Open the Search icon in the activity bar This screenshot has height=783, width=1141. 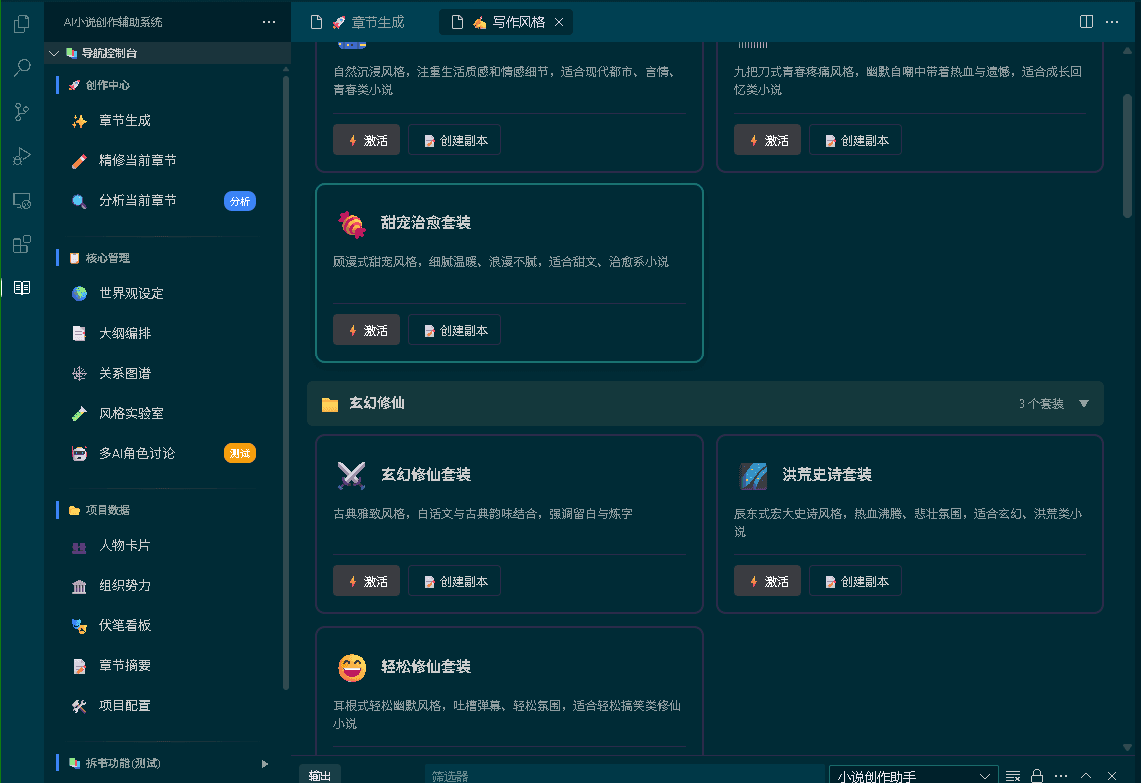click(22, 67)
